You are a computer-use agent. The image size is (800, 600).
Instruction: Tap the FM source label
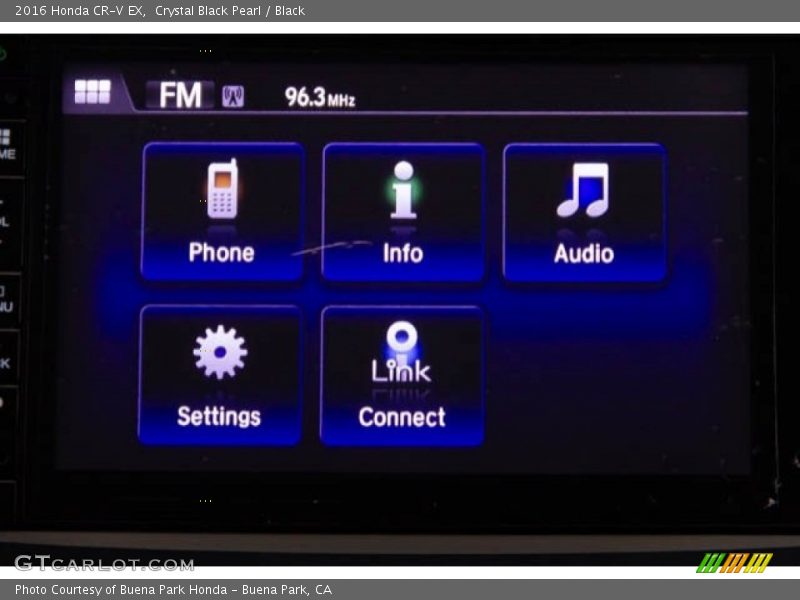click(x=181, y=95)
